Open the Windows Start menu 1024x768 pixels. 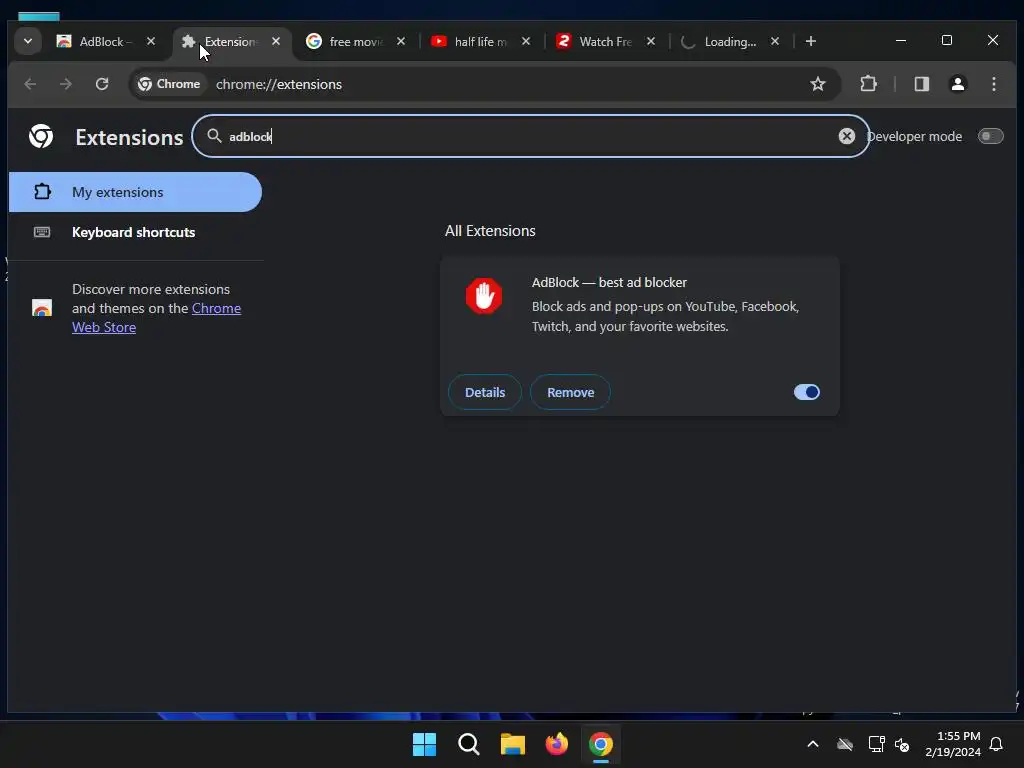click(x=424, y=744)
